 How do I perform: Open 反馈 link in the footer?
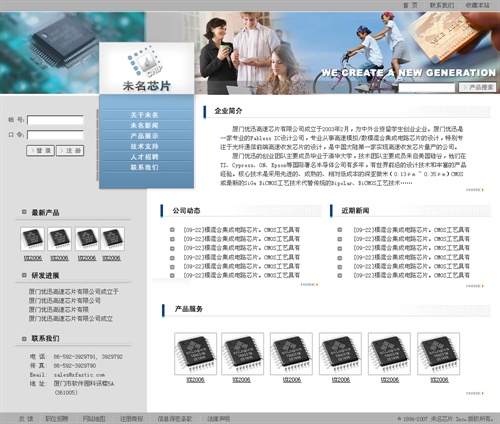[x=26, y=419]
